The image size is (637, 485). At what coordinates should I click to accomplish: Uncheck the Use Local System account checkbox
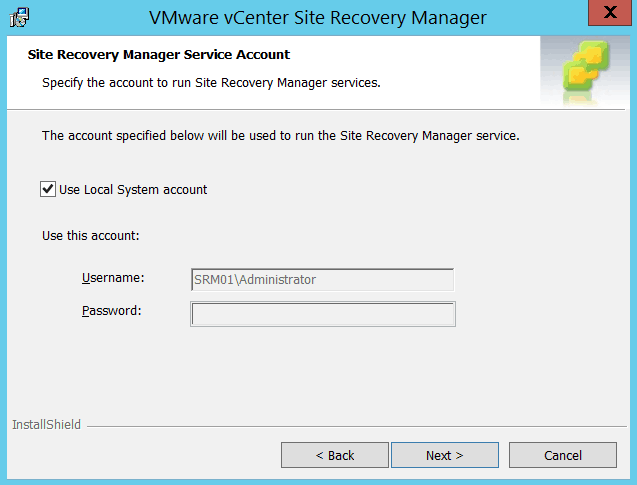pyautogui.click(x=48, y=189)
